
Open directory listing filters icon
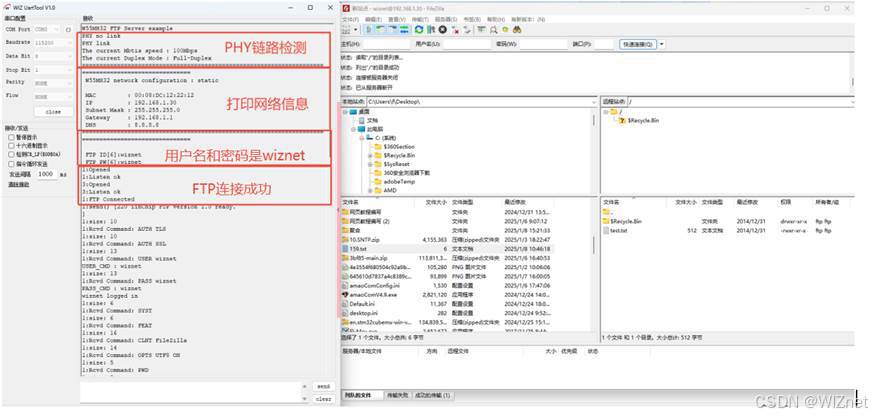(482, 29)
